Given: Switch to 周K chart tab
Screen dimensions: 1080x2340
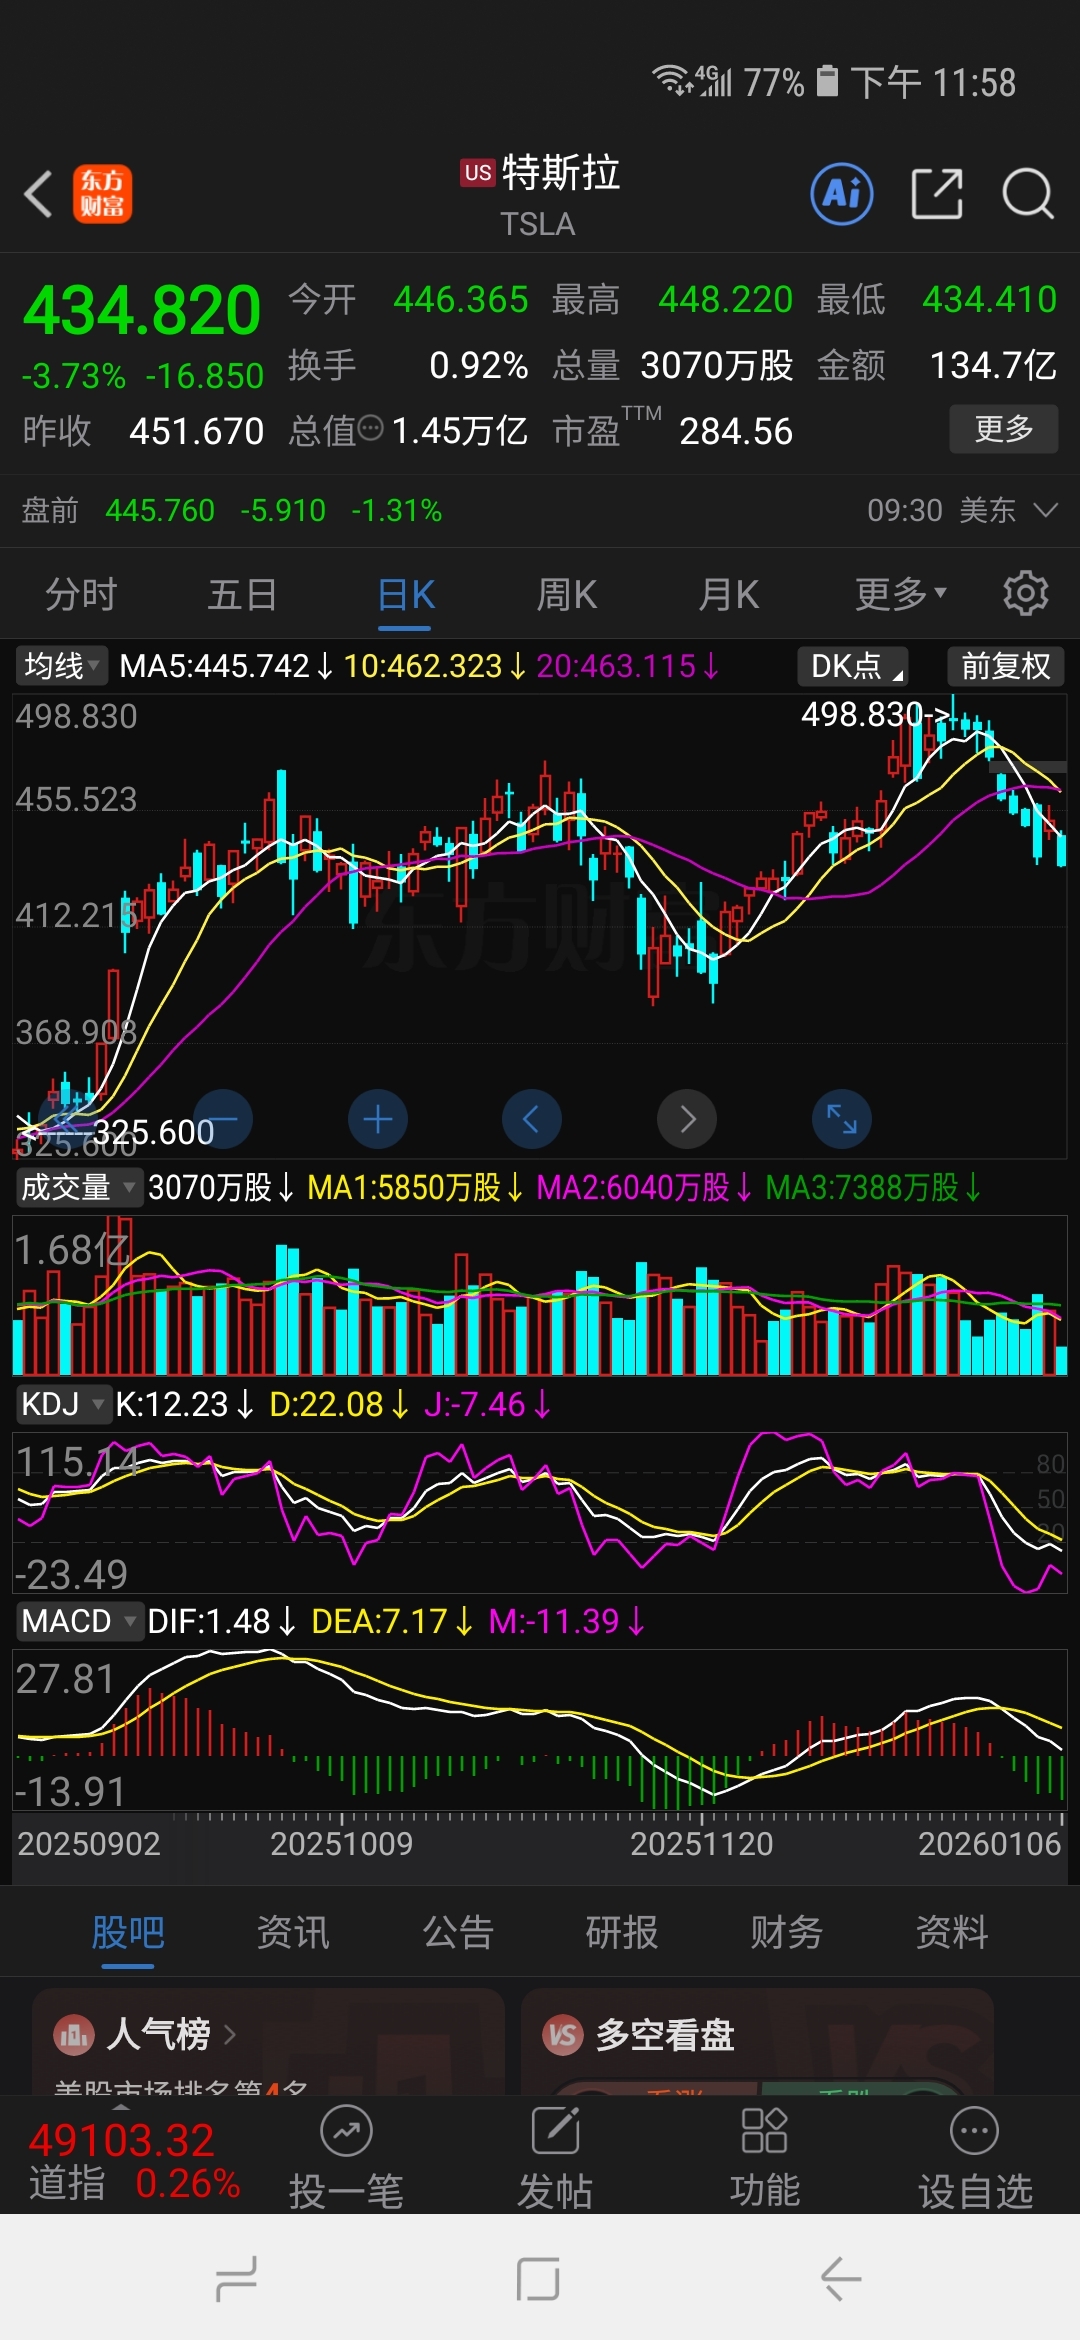Looking at the screenshot, I should pyautogui.click(x=567, y=594).
